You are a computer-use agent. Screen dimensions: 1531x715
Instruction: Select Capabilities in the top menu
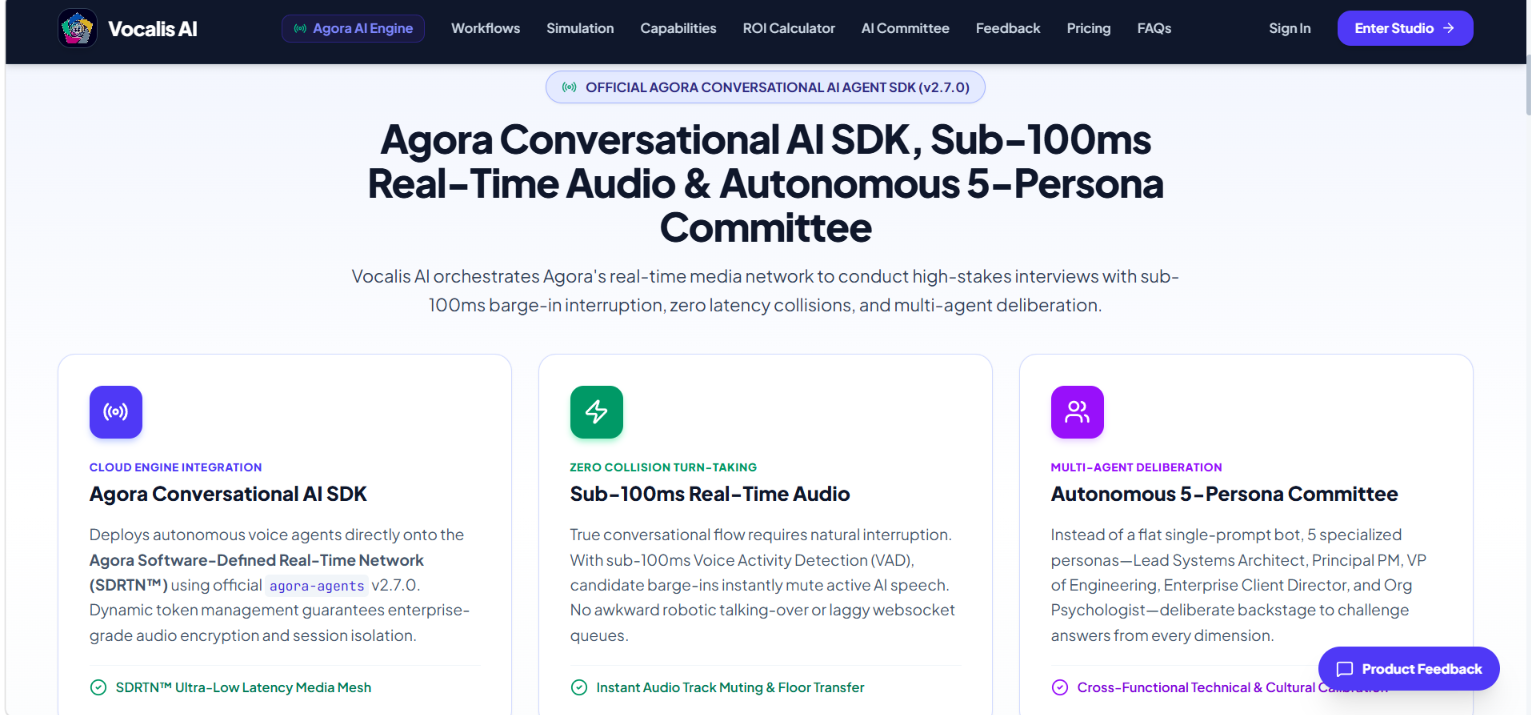pyautogui.click(x=678, y=28)
